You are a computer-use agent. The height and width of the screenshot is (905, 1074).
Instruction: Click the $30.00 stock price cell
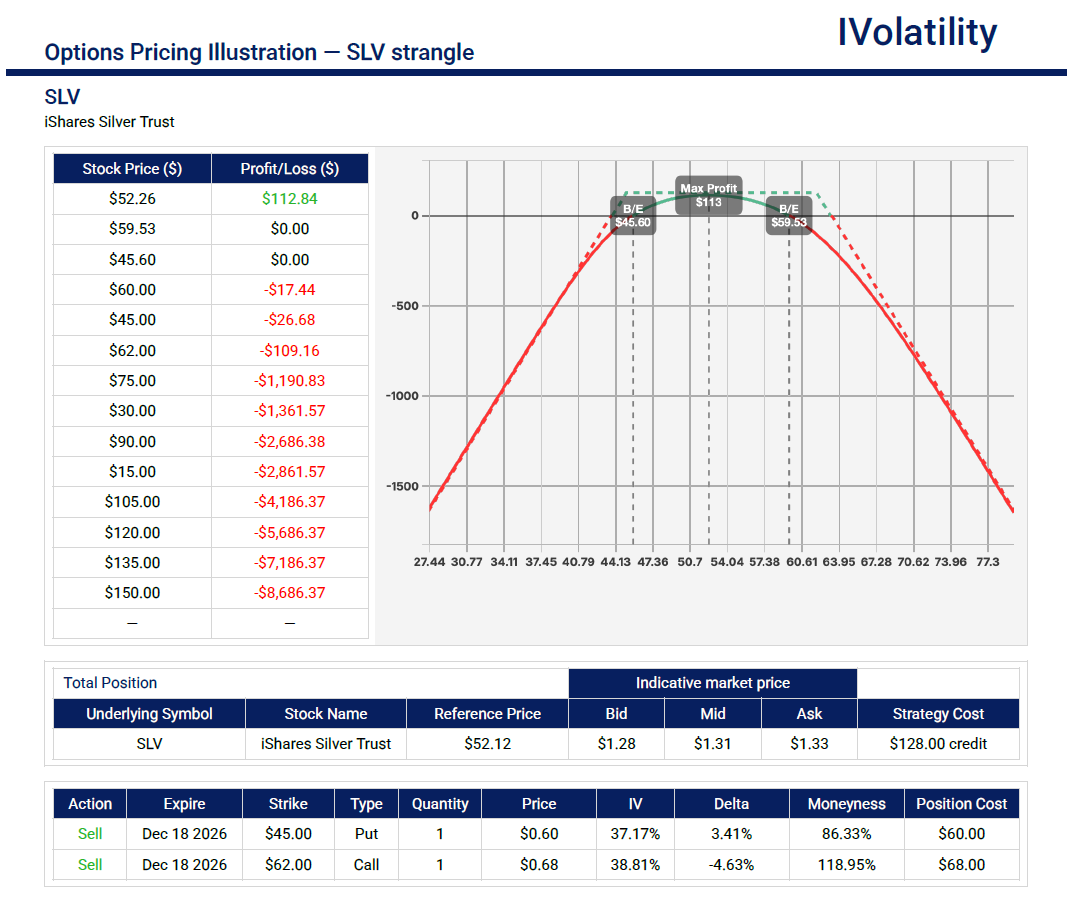[x=132, y=411]
